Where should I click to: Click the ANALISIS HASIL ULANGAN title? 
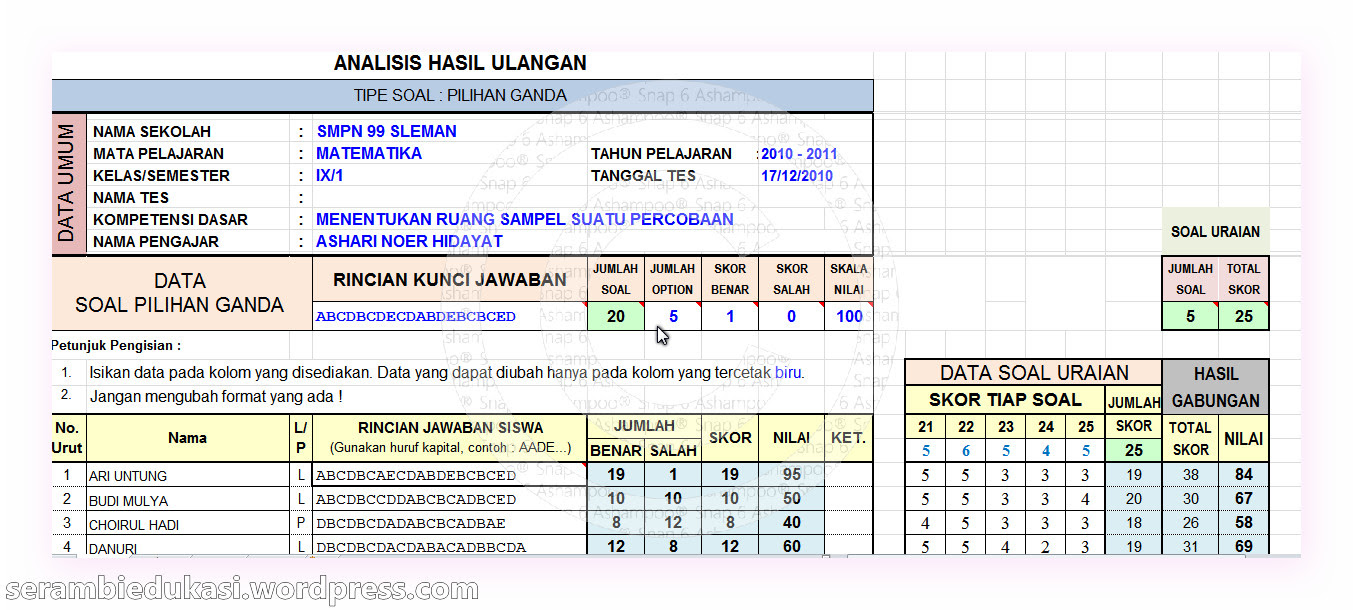(x=460, y=63)
